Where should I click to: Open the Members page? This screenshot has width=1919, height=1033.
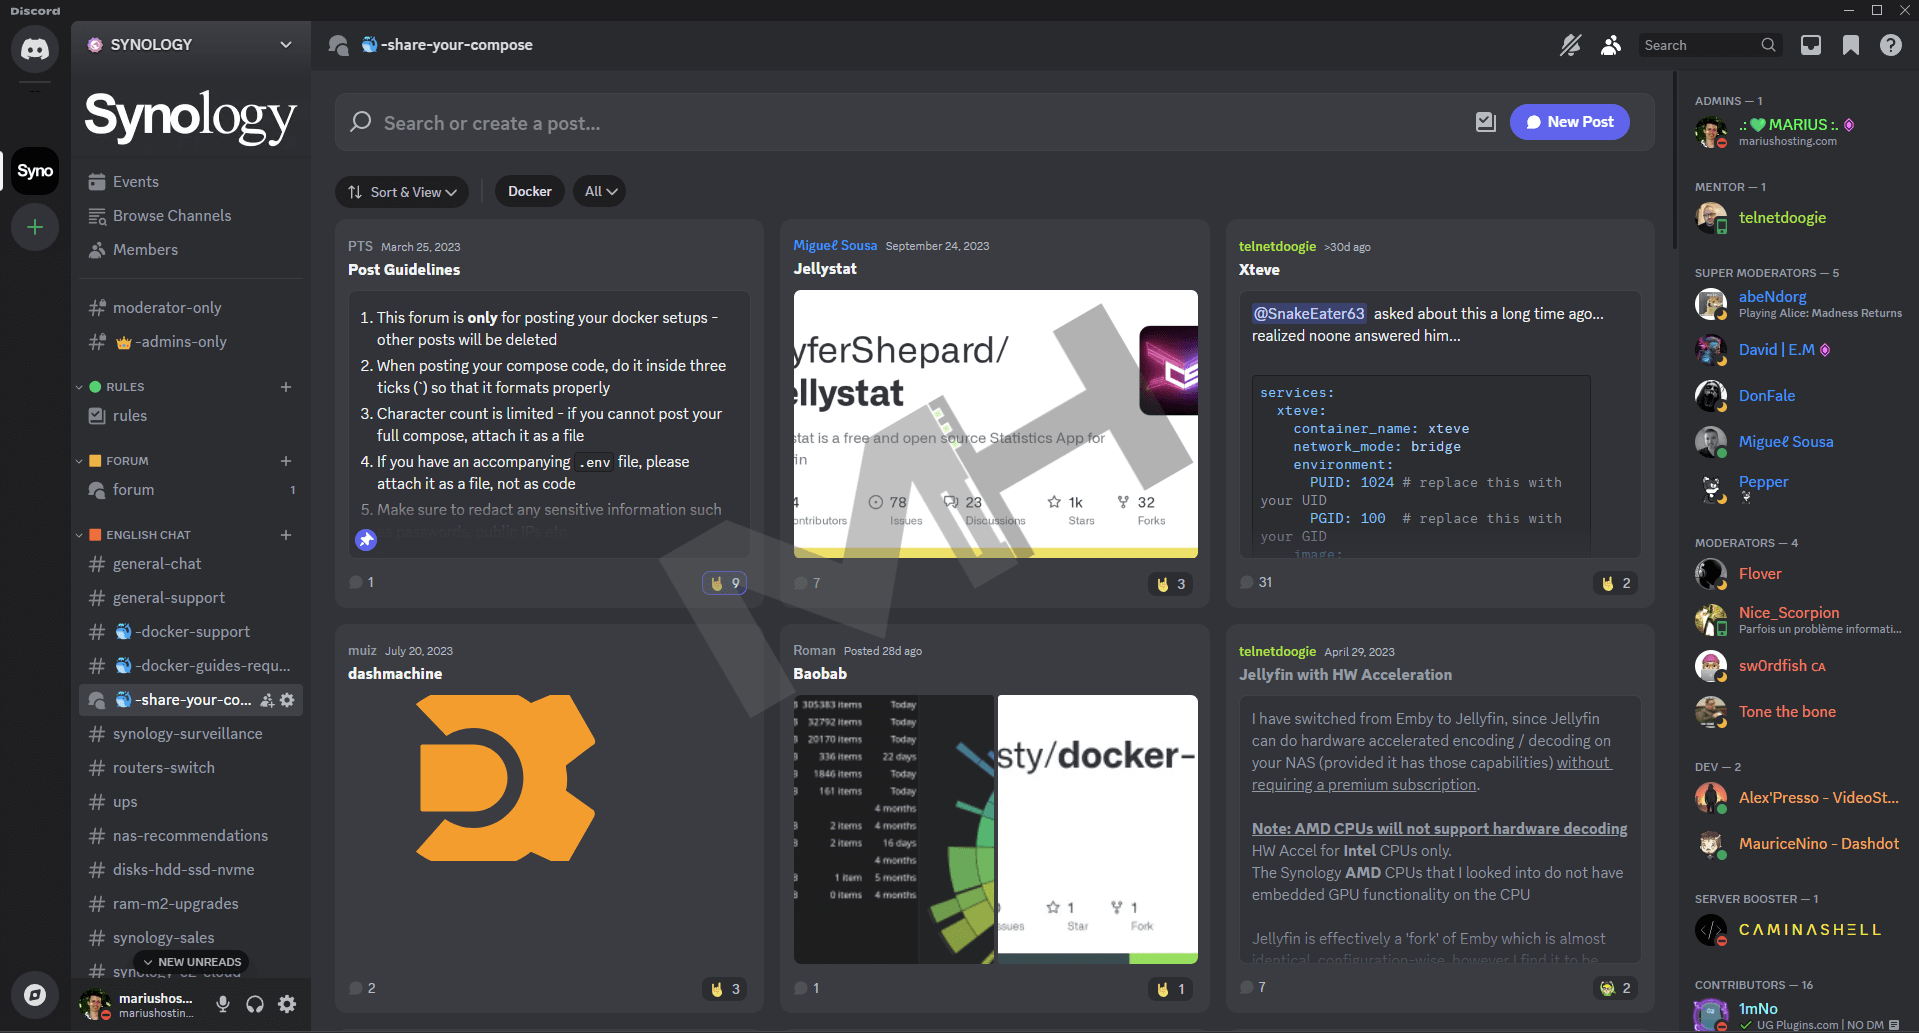point(190,250)
